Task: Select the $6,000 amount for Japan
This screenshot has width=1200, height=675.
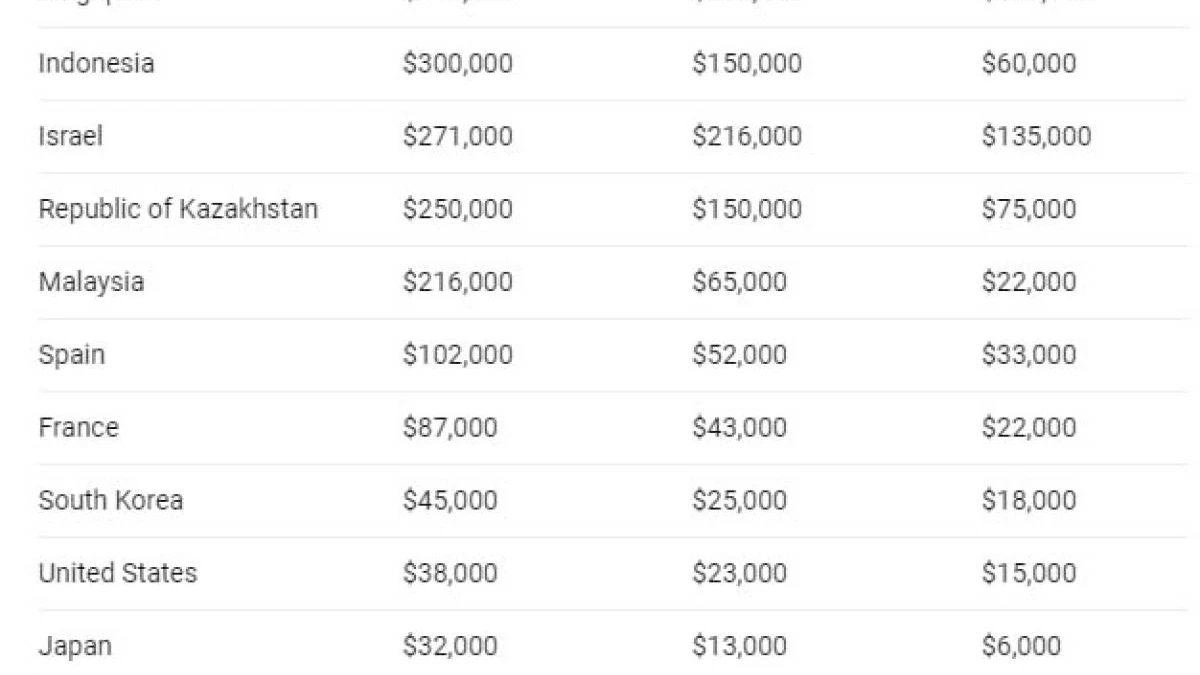Action: 1020,646
